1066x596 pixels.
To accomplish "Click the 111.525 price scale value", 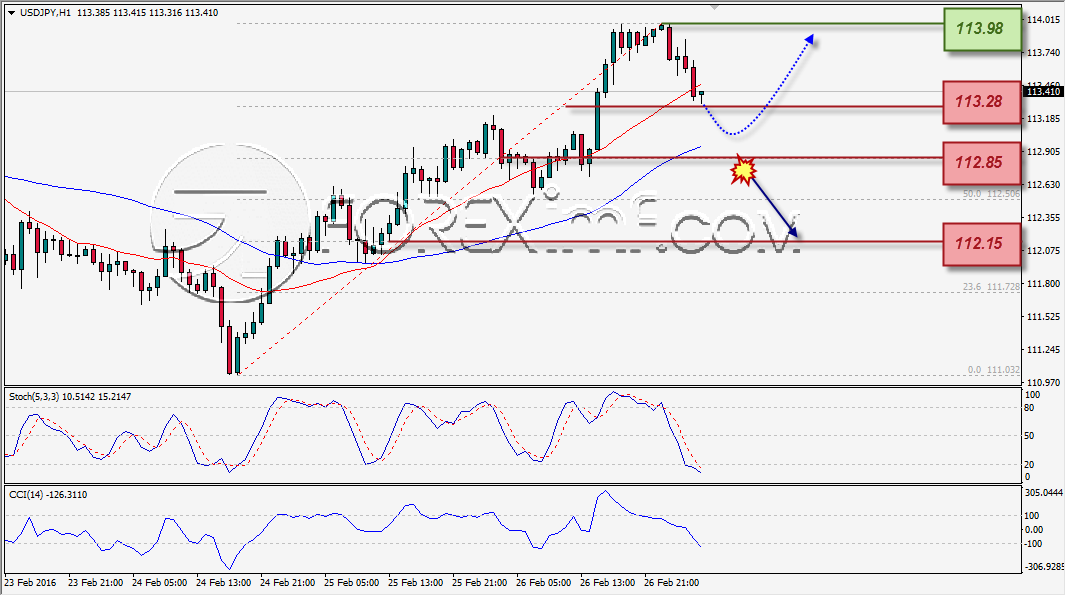I will point(1044,317).
